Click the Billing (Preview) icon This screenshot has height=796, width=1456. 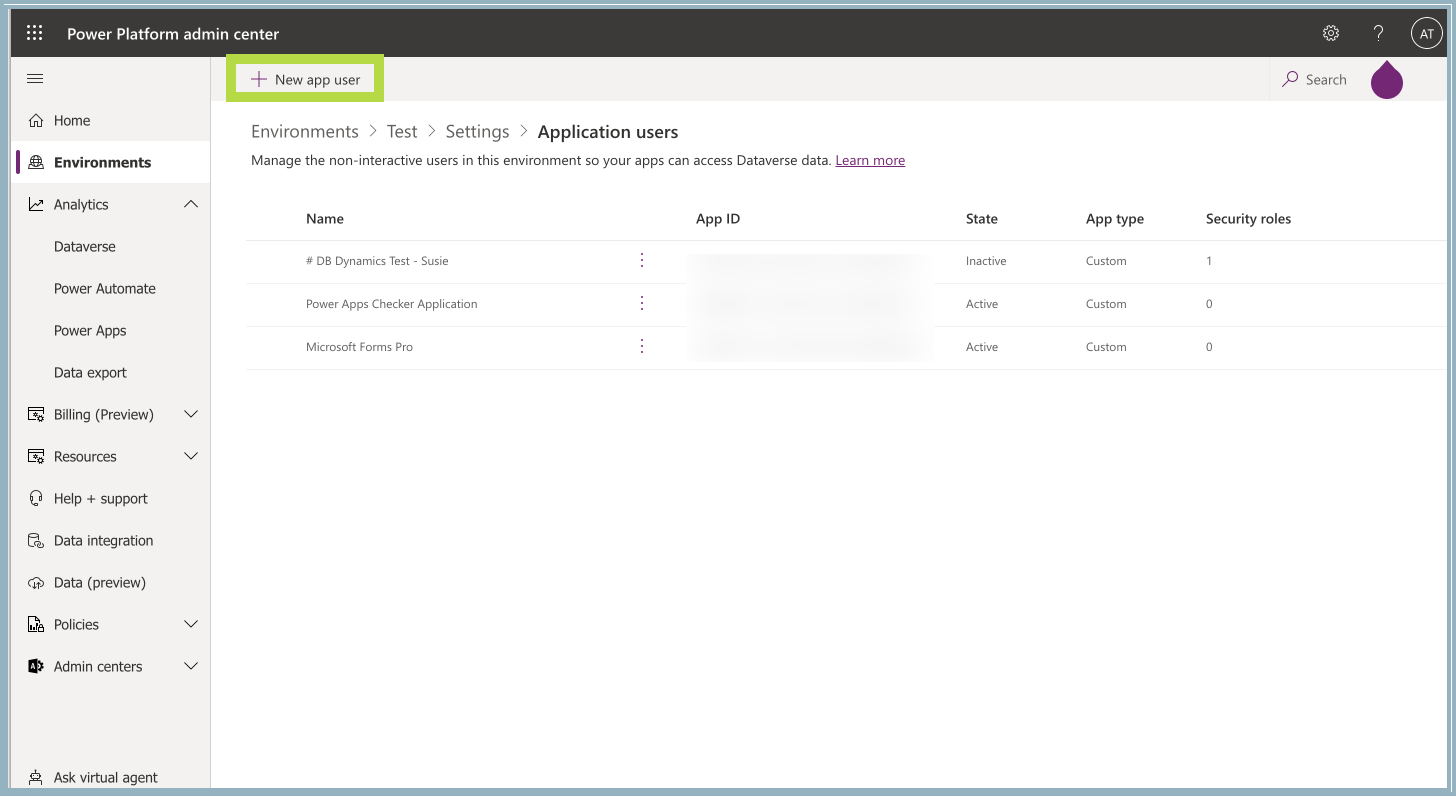click(36, 414)
